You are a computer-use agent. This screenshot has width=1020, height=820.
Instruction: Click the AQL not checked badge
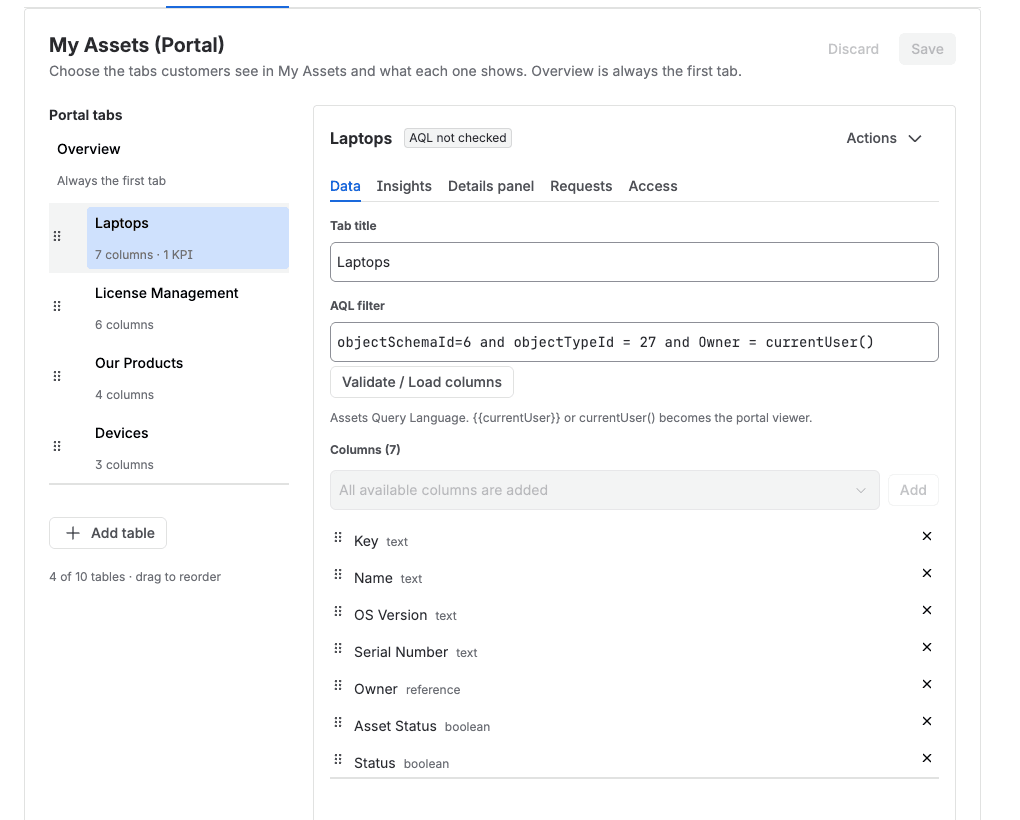(x=458, y=138)
